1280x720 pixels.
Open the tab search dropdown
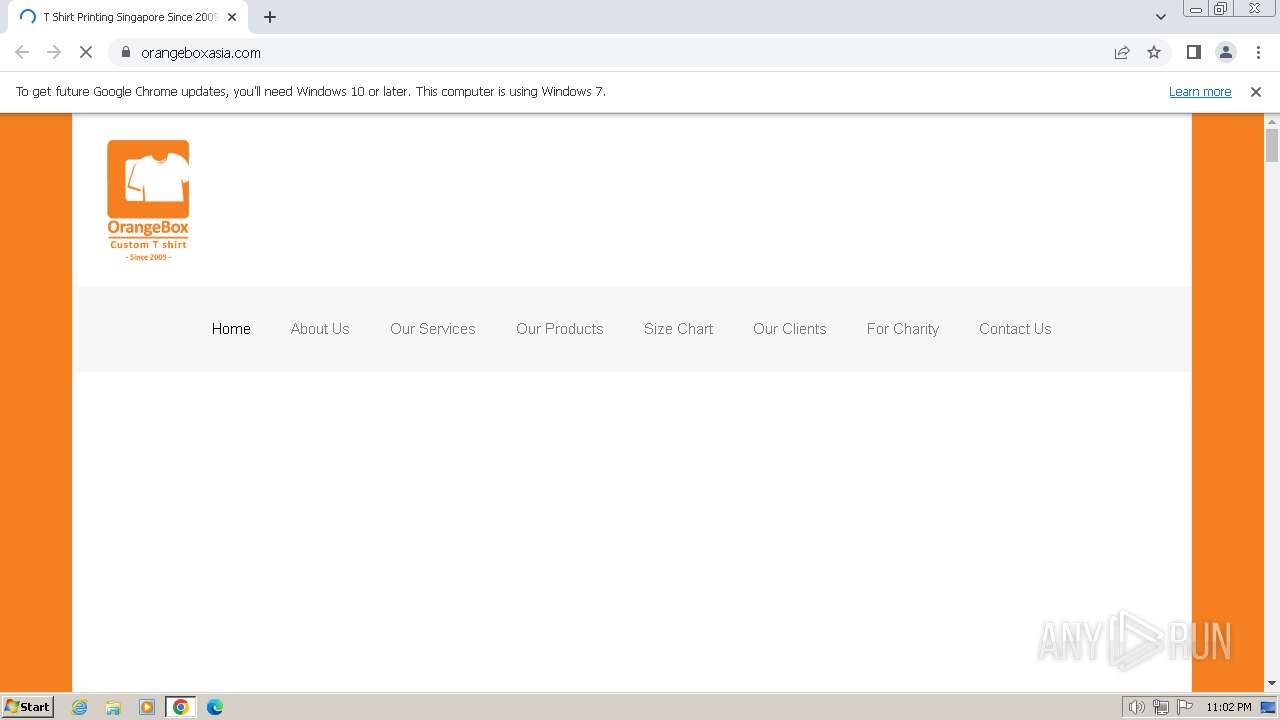(x=1161, y=17)
